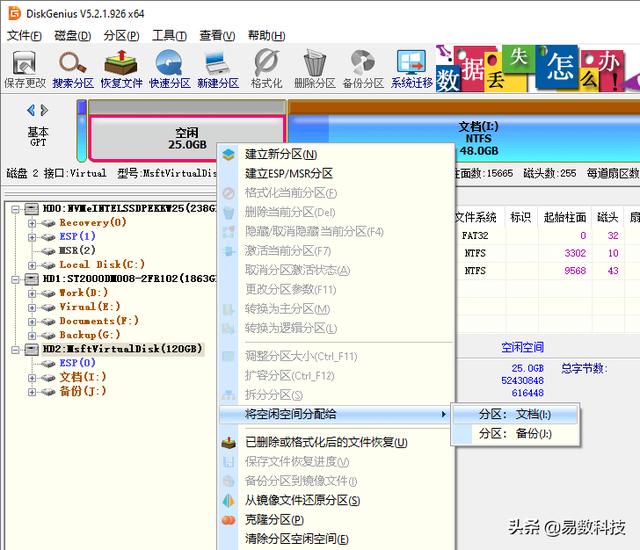Image resolution: width=640 pixels, height=550 pixels.
Task: Open the 分区(P) menu
Action: tap(121, 36)
